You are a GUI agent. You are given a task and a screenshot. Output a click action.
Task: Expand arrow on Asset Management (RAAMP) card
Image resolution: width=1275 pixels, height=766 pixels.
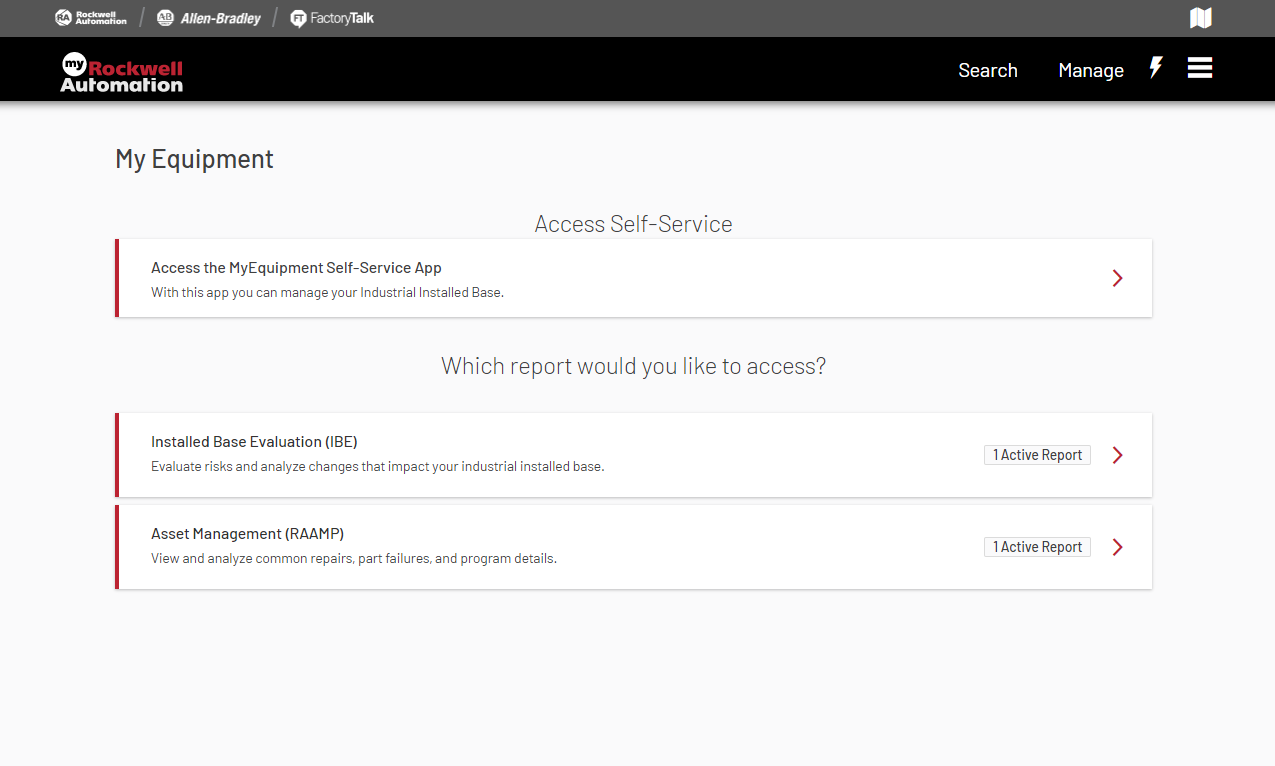coord(1118,547)
